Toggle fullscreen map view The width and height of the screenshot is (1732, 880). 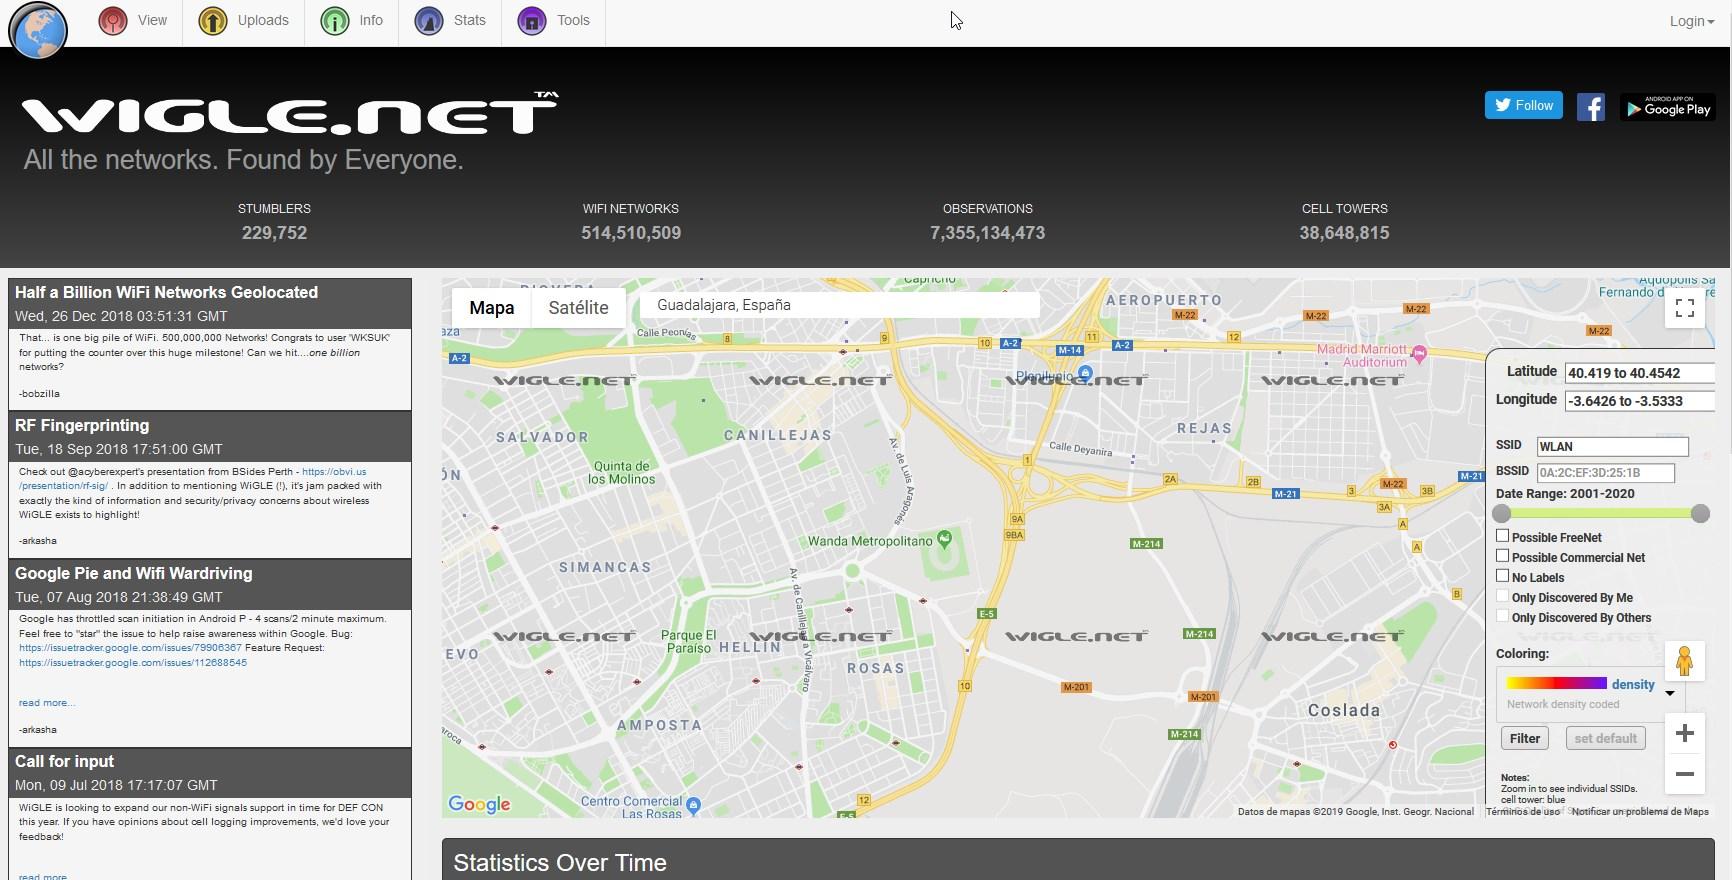[1685, 308]
